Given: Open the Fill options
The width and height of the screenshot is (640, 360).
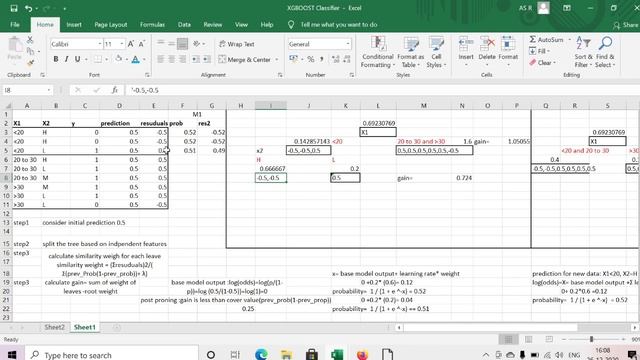Looking at the screenshot, I should (x=539, y=51).
